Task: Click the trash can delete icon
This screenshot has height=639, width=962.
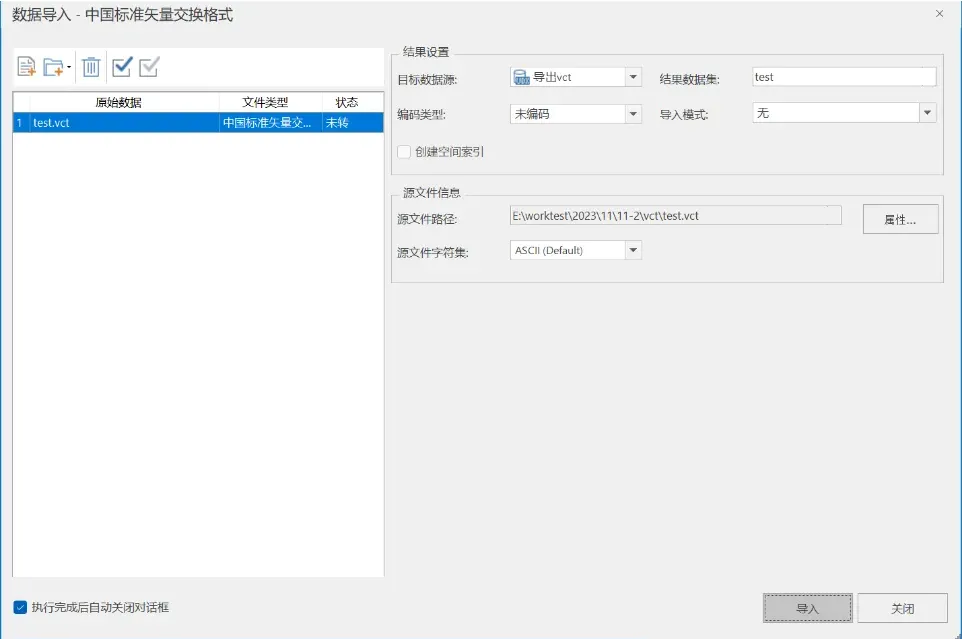Action: tap(91, 68)
